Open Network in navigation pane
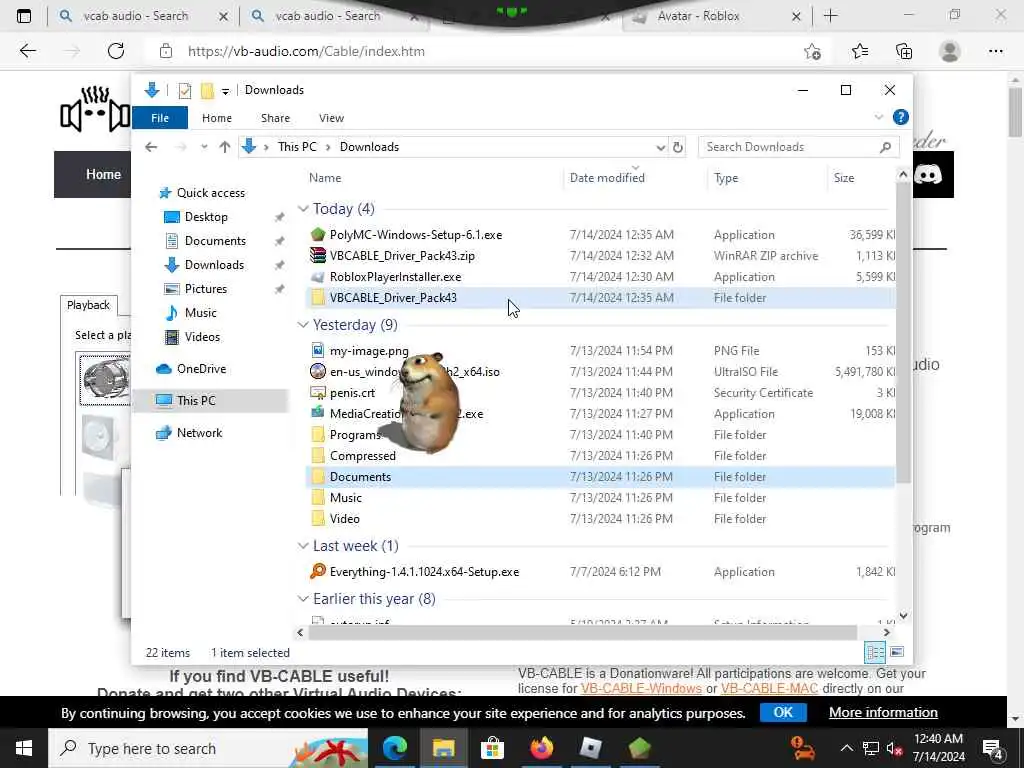Image resolution: width=1024 pixels, height=768 pixels. [199, 433]
